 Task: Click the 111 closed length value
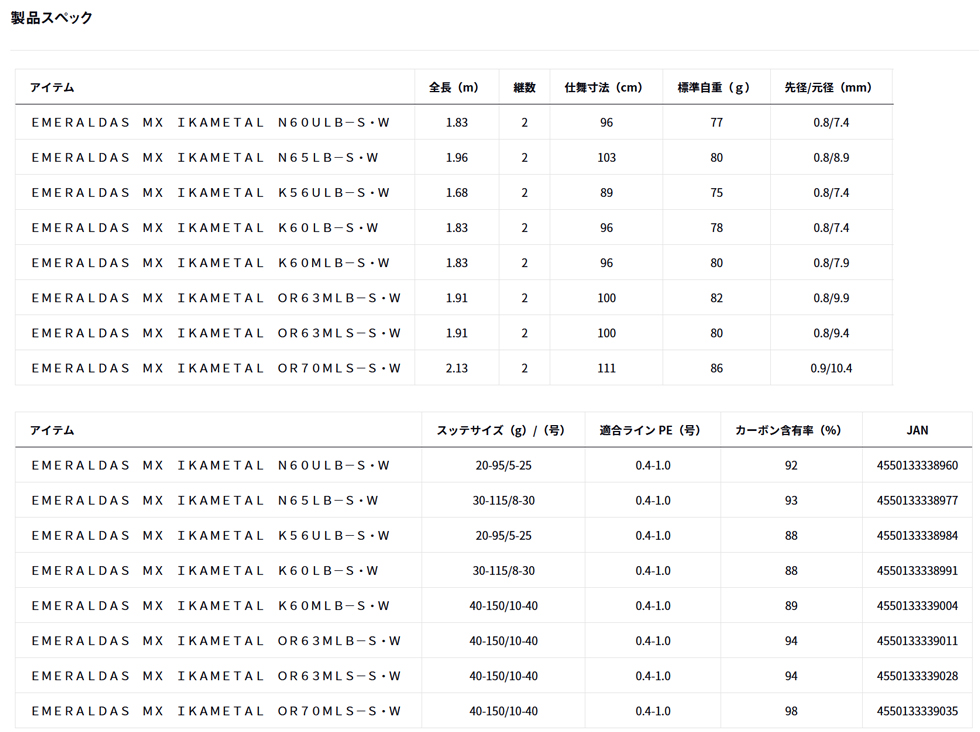(x=607, y=368)
